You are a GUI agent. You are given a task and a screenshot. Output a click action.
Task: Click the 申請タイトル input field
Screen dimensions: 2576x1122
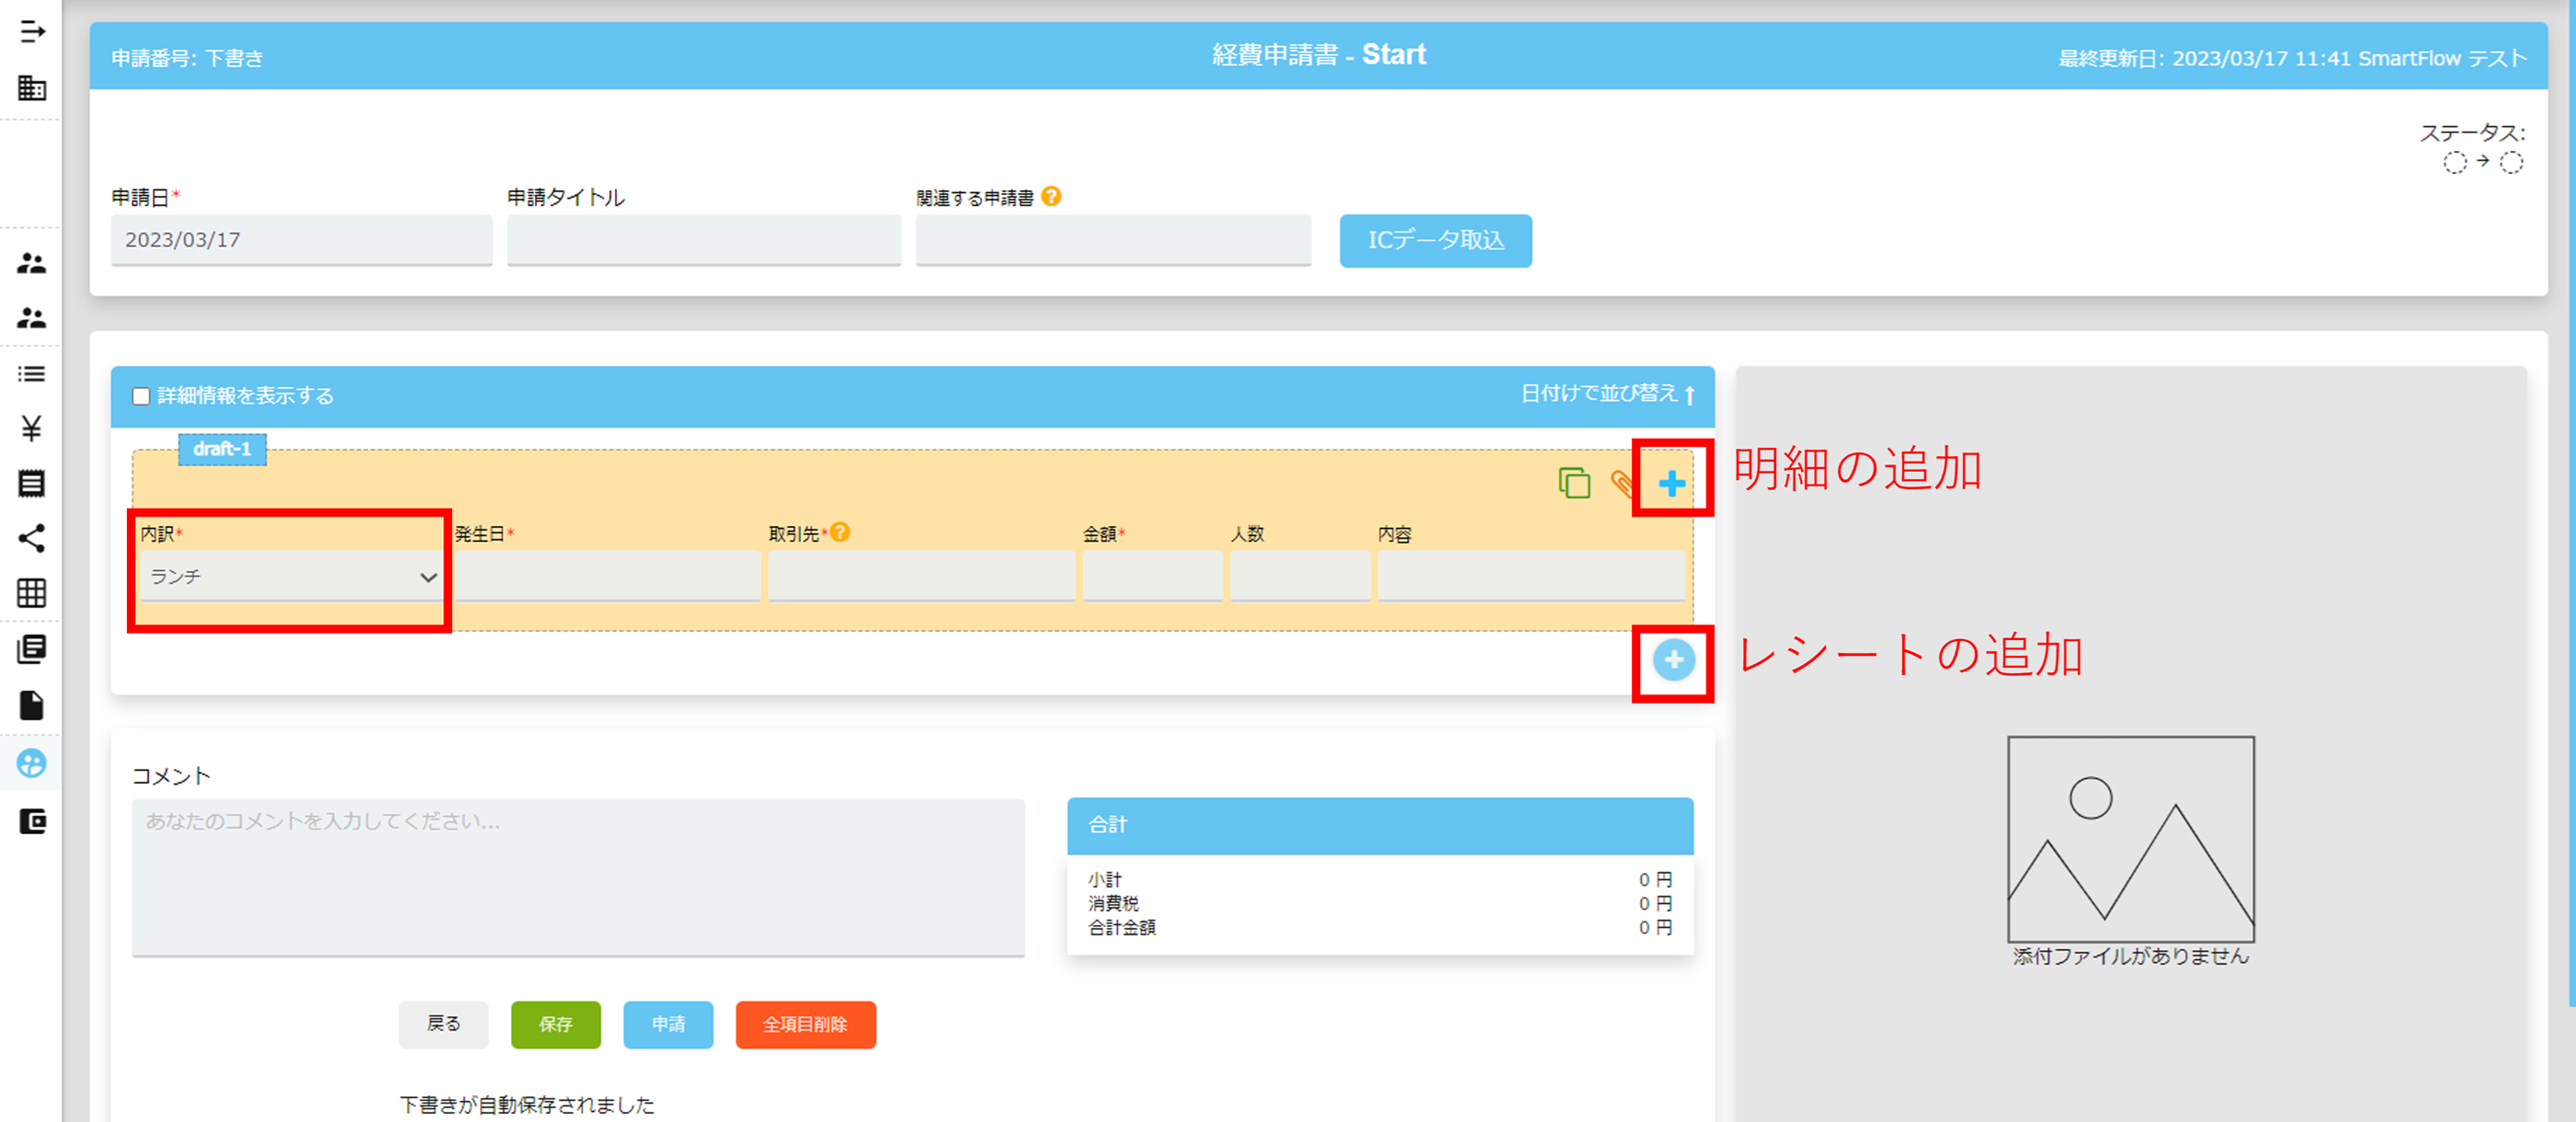(703, 240)
